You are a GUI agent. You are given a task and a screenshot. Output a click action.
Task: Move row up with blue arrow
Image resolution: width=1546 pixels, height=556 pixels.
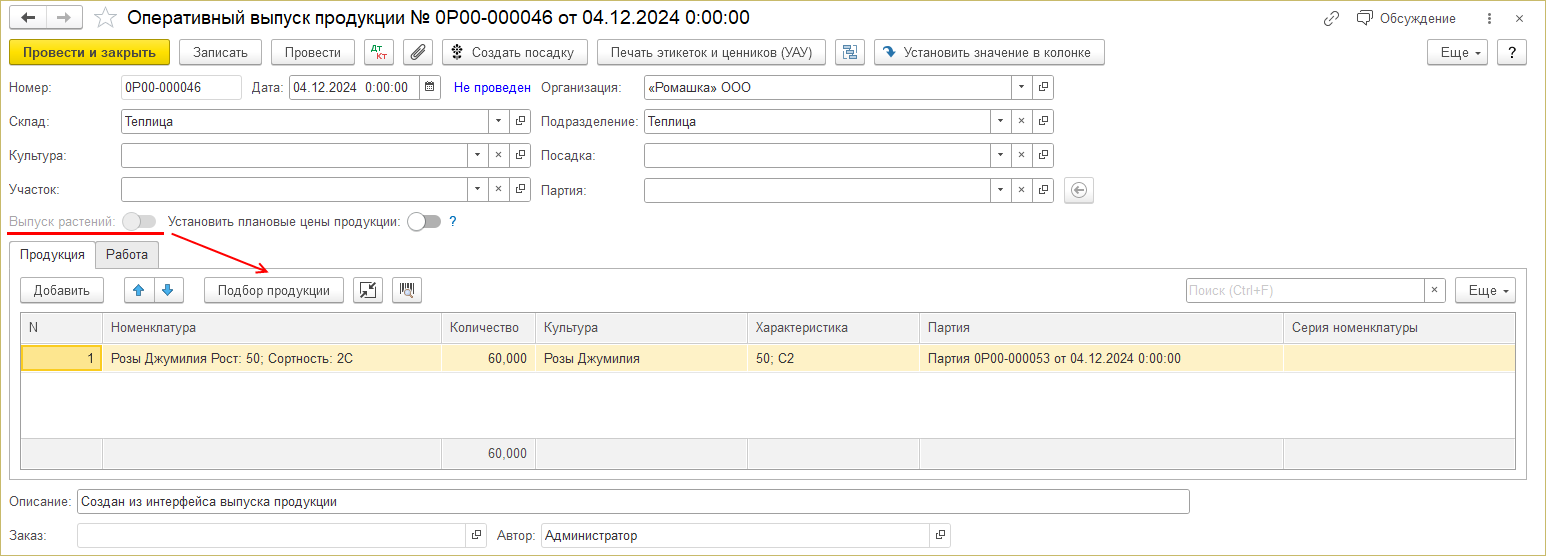[139, 290]
